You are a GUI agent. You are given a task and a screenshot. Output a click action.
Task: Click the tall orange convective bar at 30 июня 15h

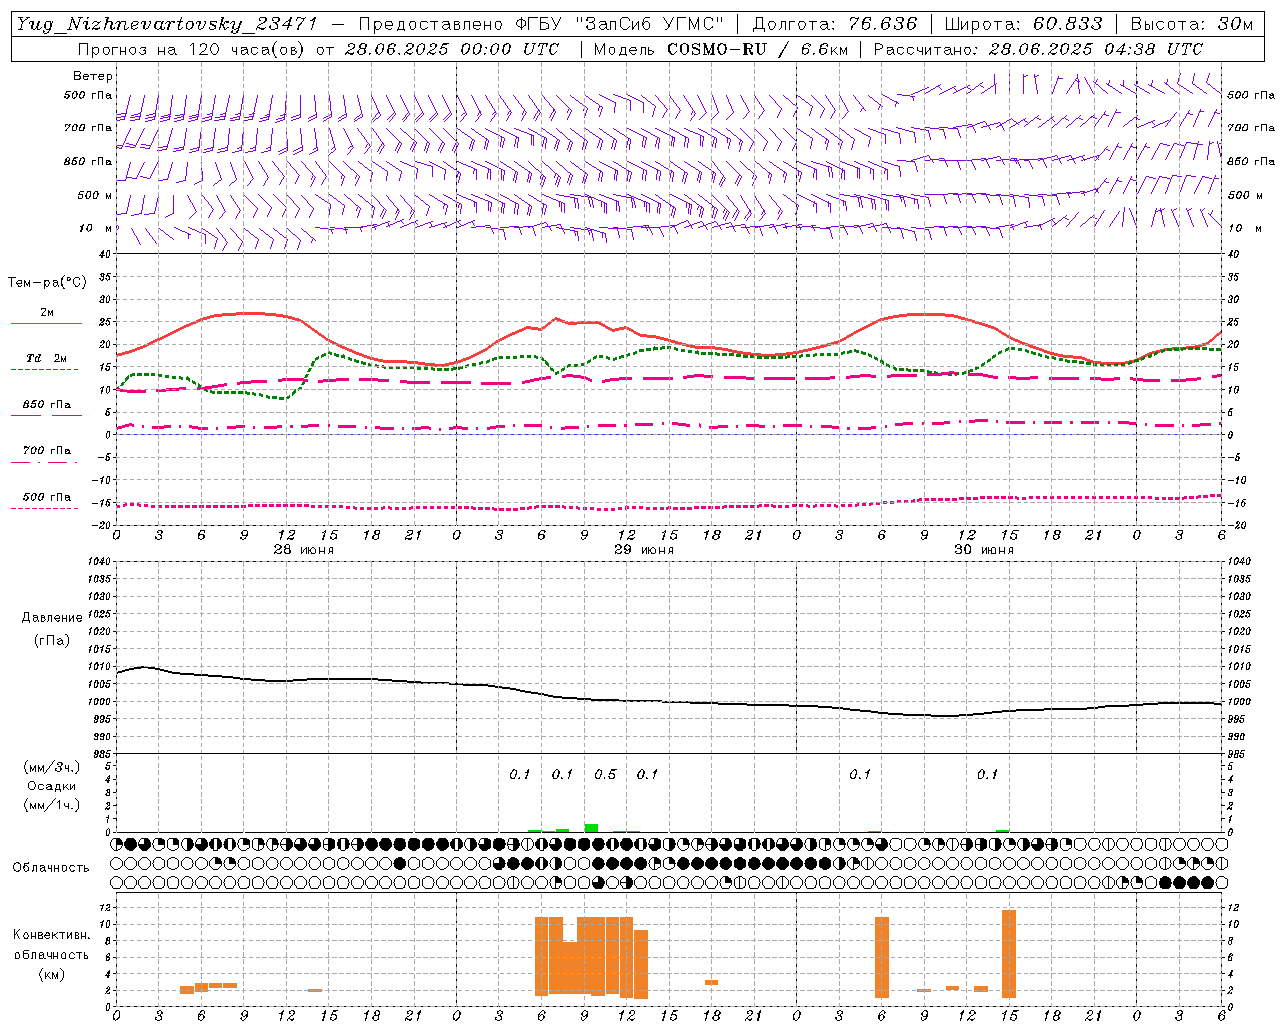pos(1009,954)
